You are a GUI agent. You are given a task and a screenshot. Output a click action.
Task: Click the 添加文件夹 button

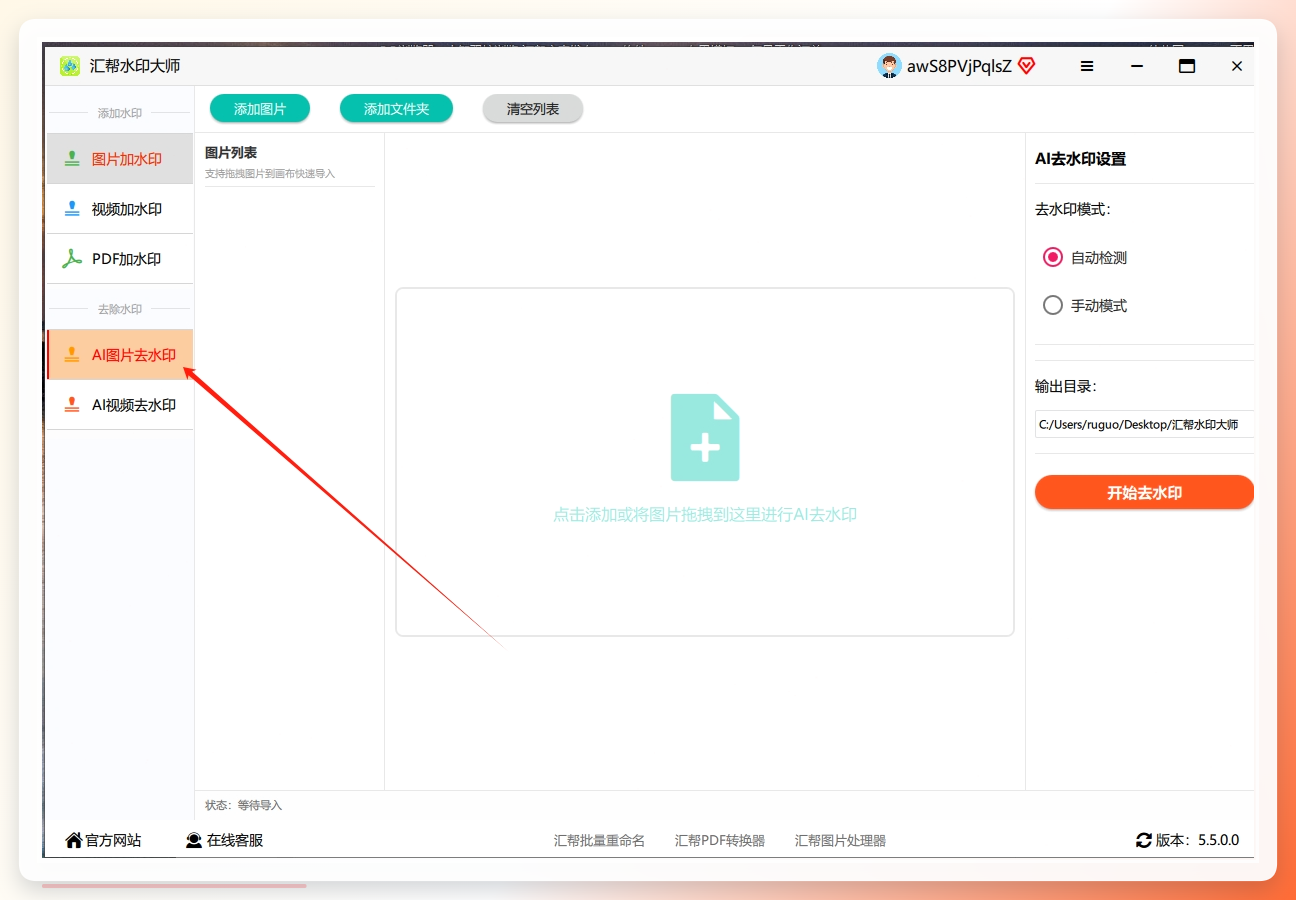(x=396, y=109)
